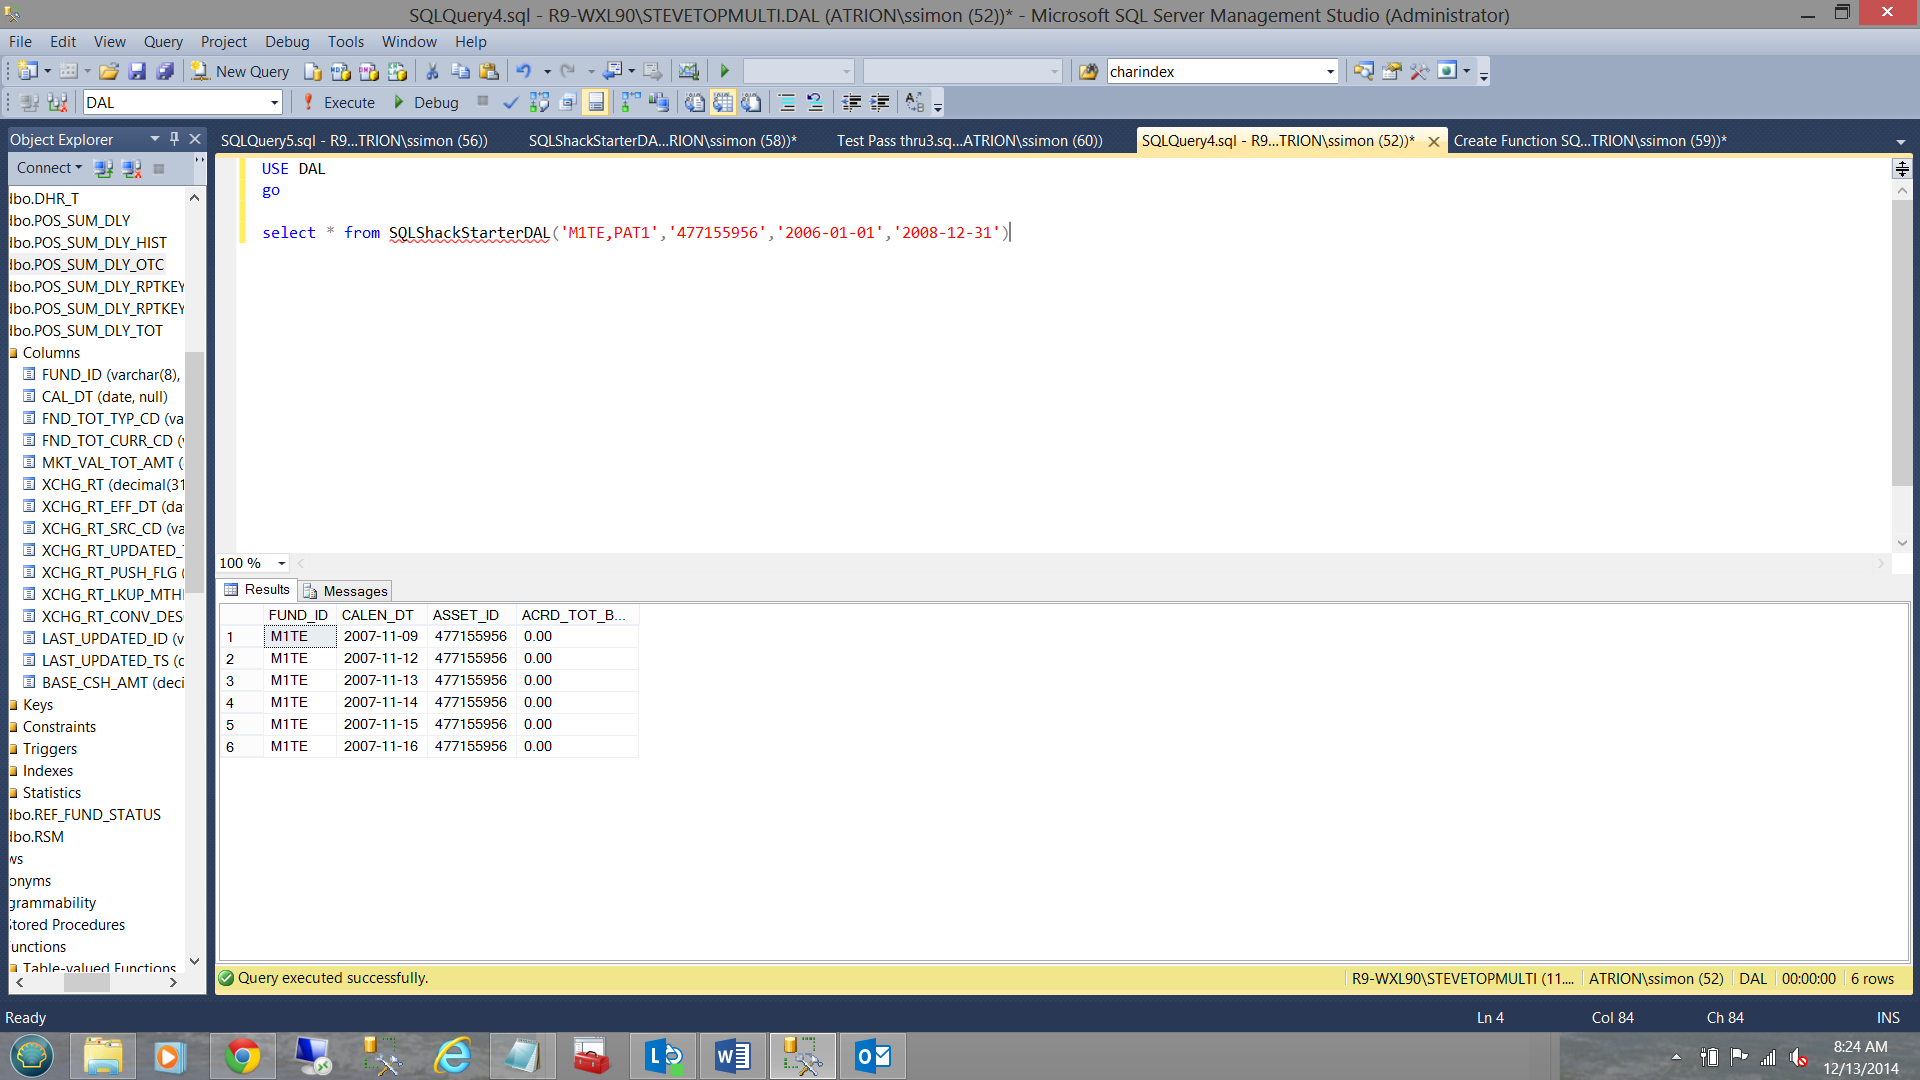This screenshot has height=1080, width=1920.
Task: Click the Save file toolbar icon
Action: coord(137,71)
